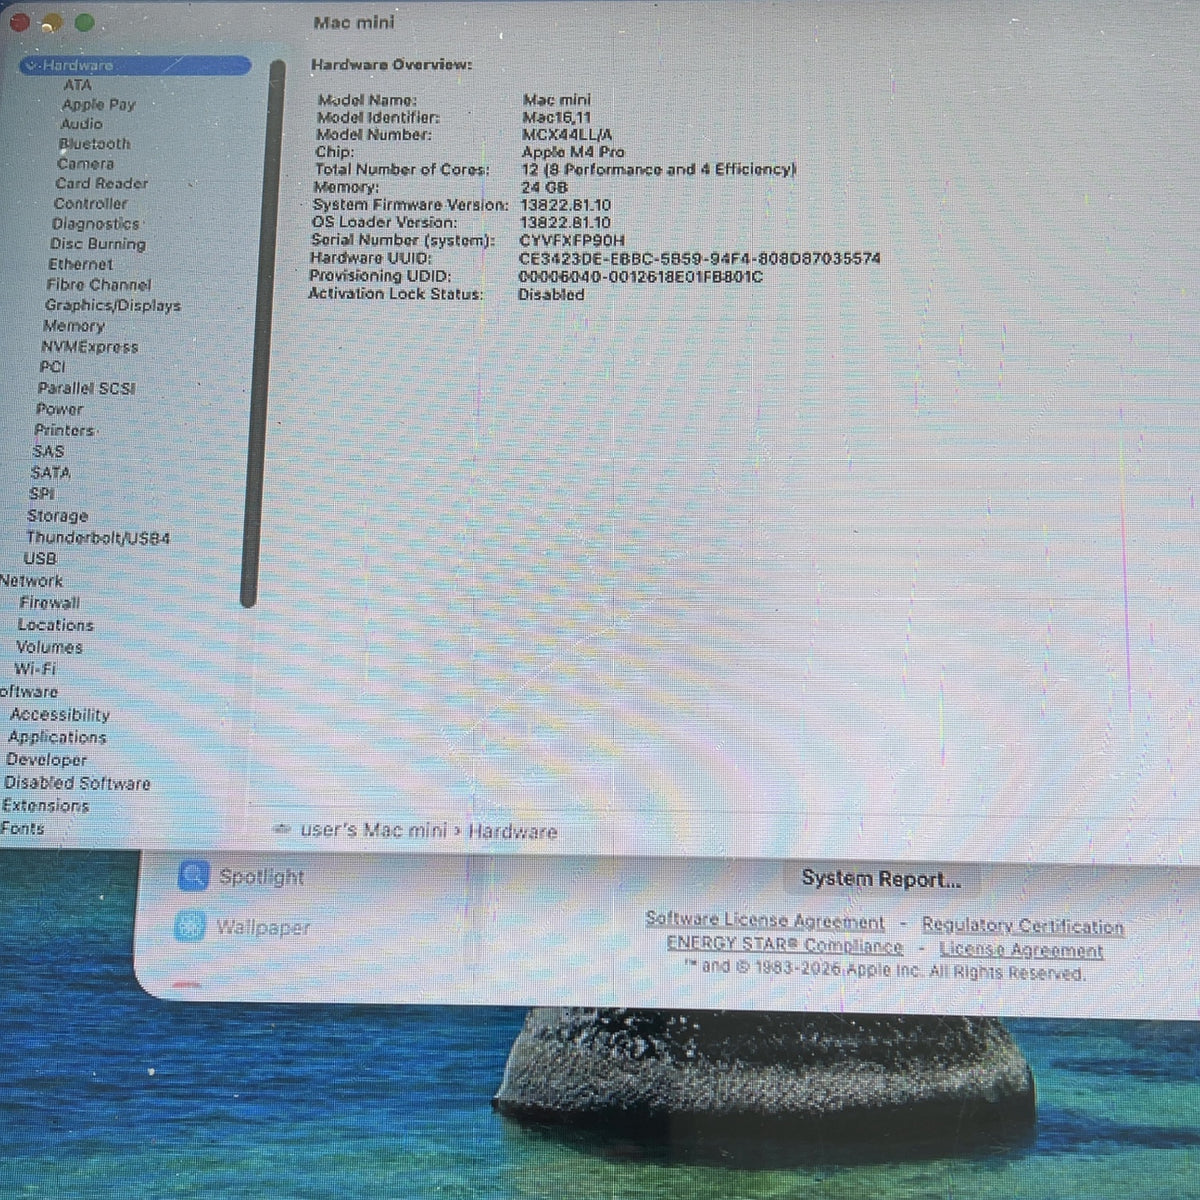Open ENERGY STAR Compliance link
This screenshot has height=1200, width=1200.
pyautogui.click(x=784, y=944)
